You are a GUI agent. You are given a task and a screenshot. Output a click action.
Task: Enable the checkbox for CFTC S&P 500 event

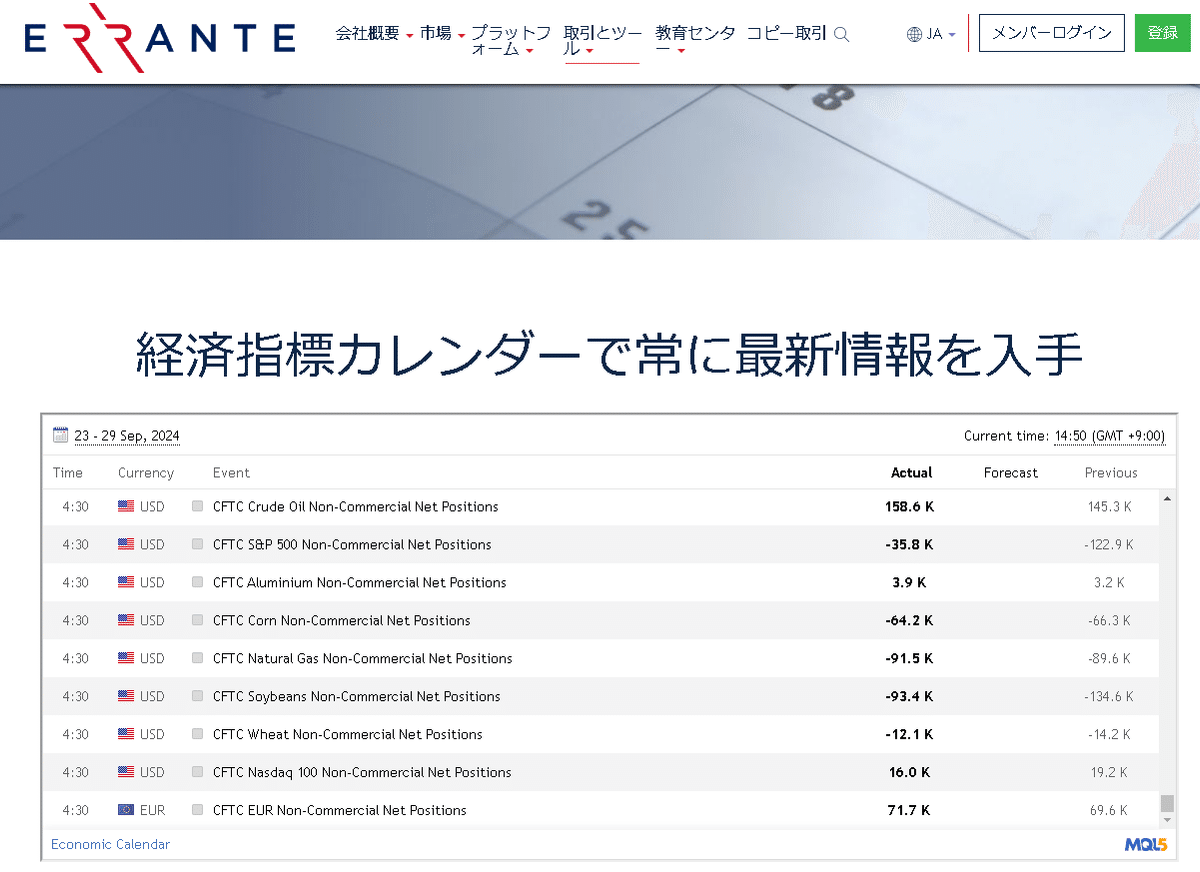pyautogui.click(x=197, y=544)
